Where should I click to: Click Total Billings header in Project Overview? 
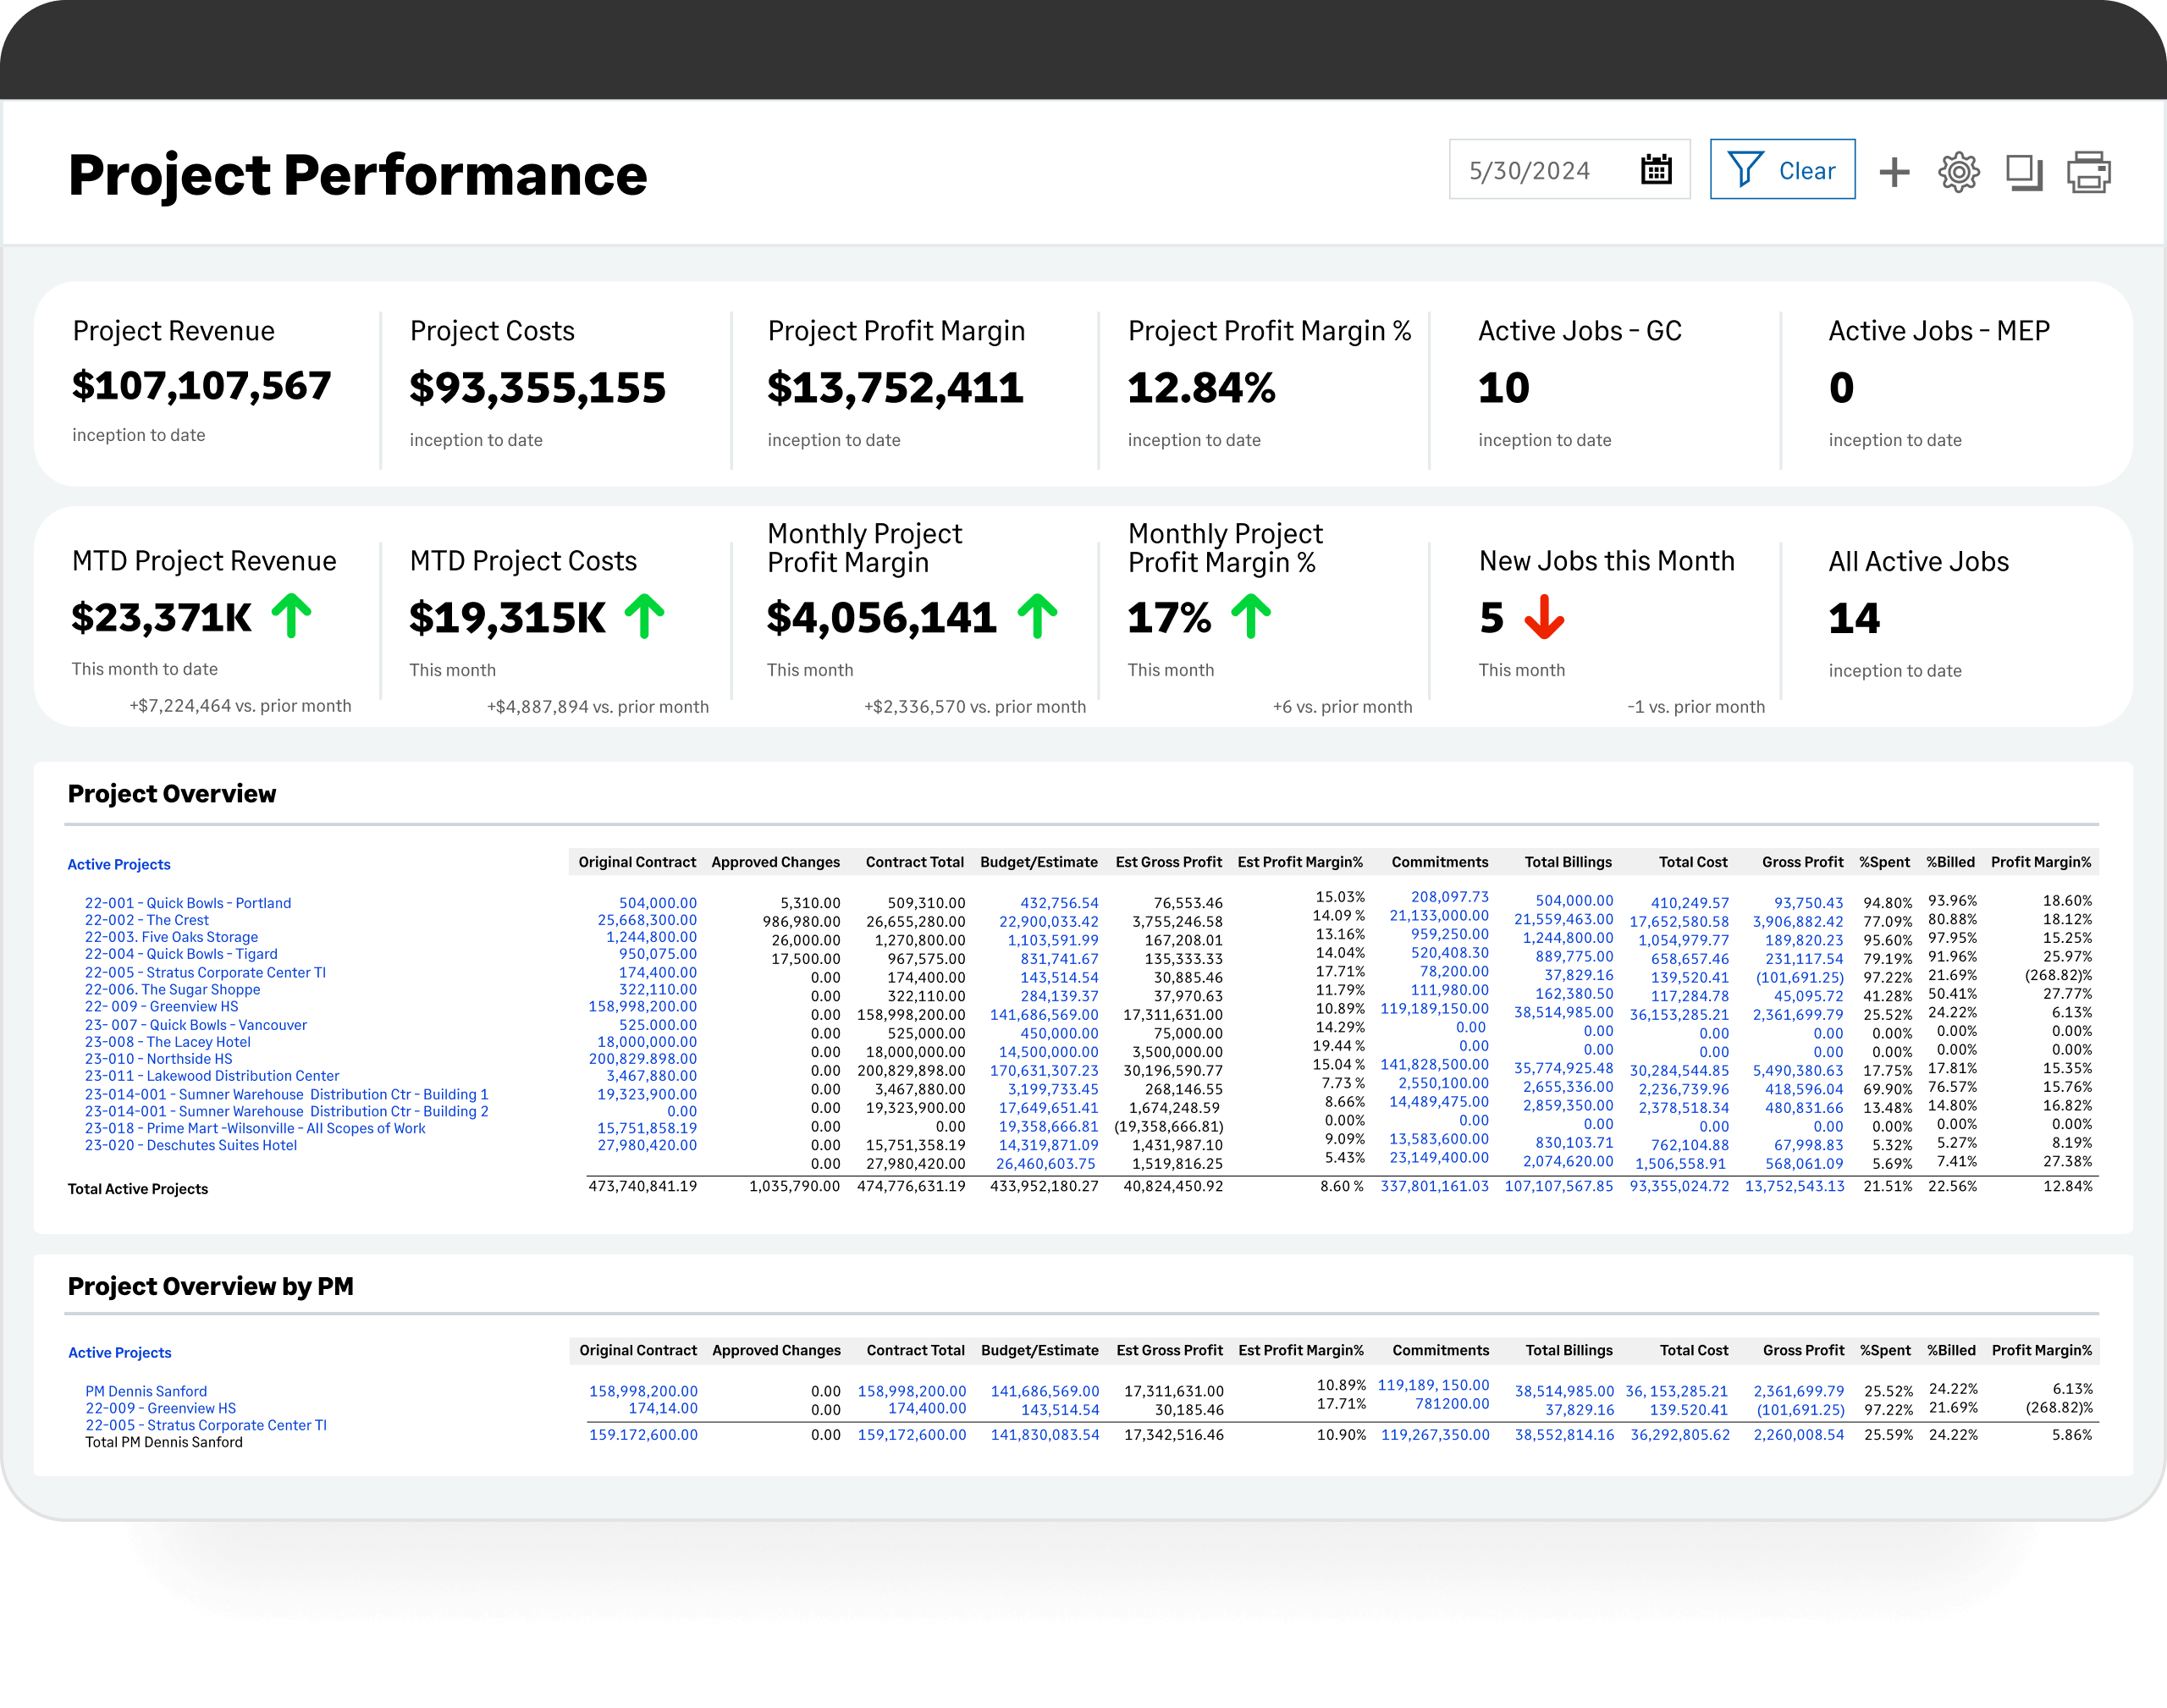pos(1568,862)
